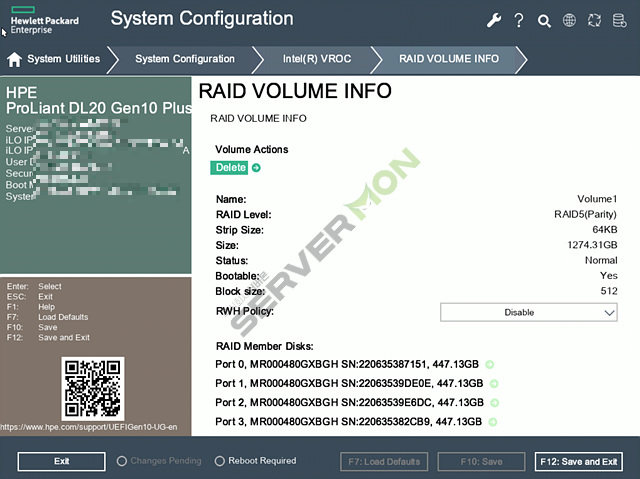
Task: Open the database storage icon
Action: click(620, 20)
